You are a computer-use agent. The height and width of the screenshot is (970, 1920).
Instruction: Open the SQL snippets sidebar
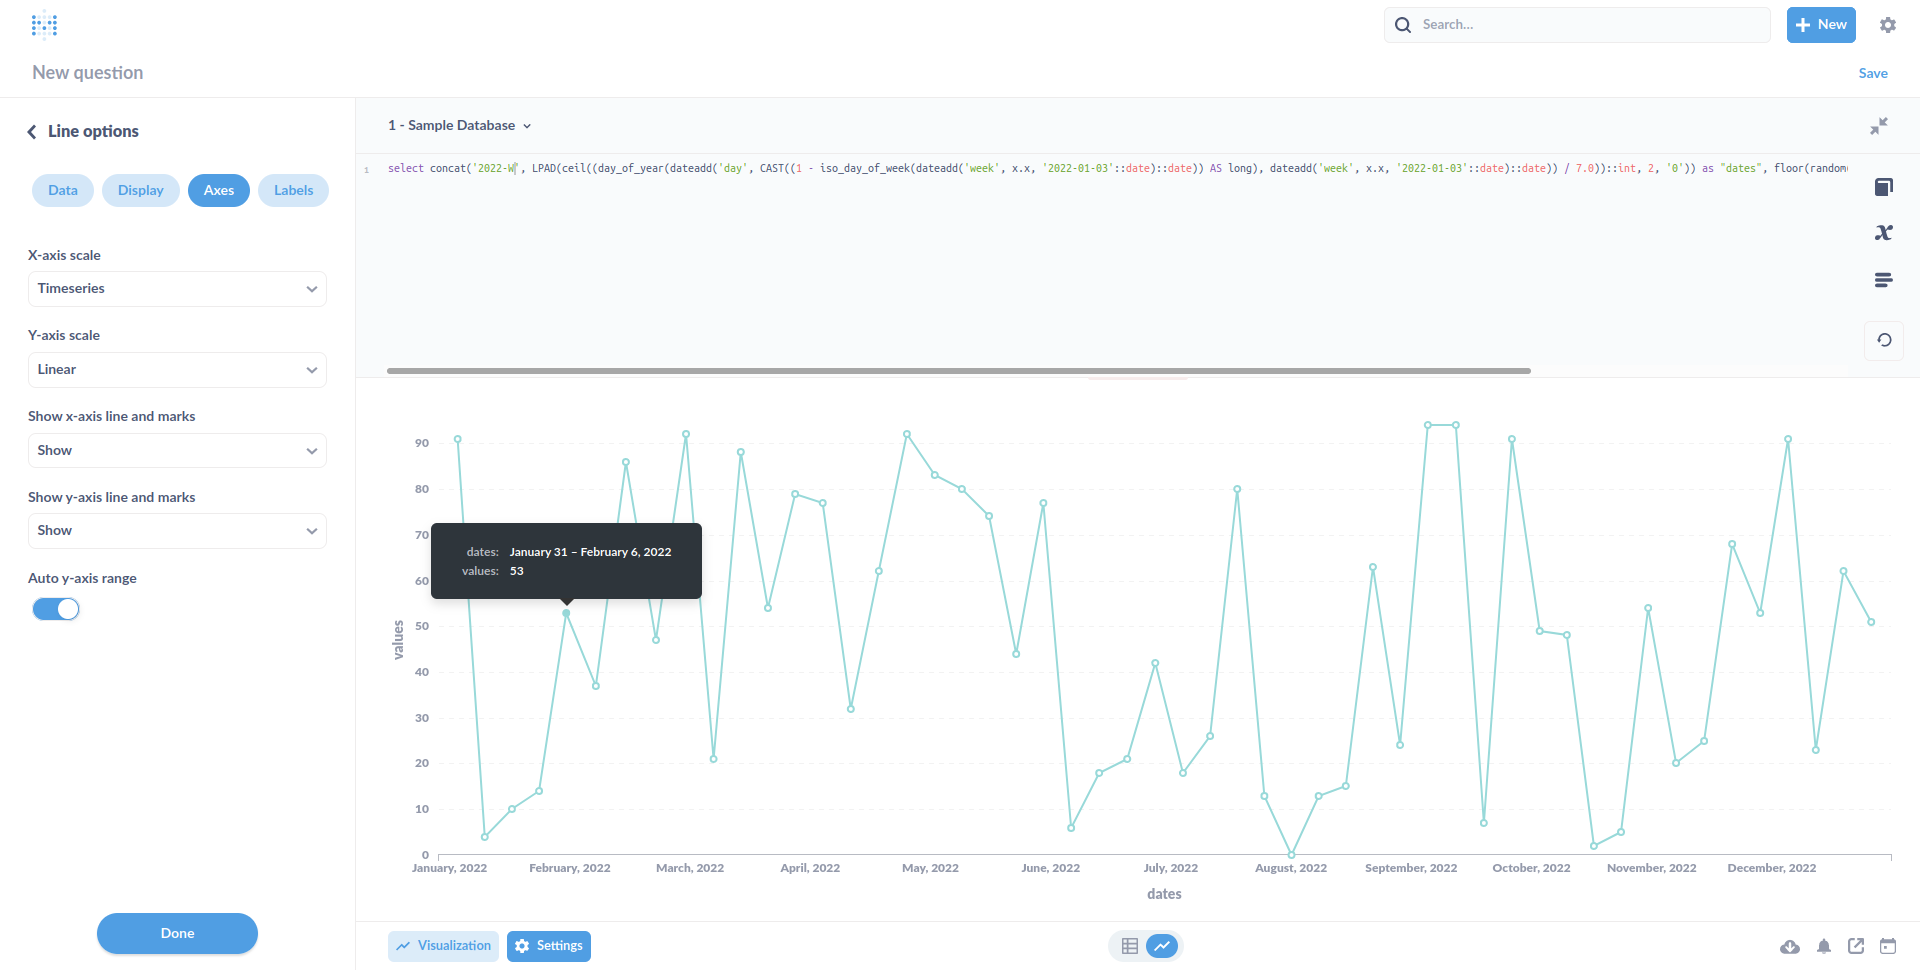click(1884, 280)
